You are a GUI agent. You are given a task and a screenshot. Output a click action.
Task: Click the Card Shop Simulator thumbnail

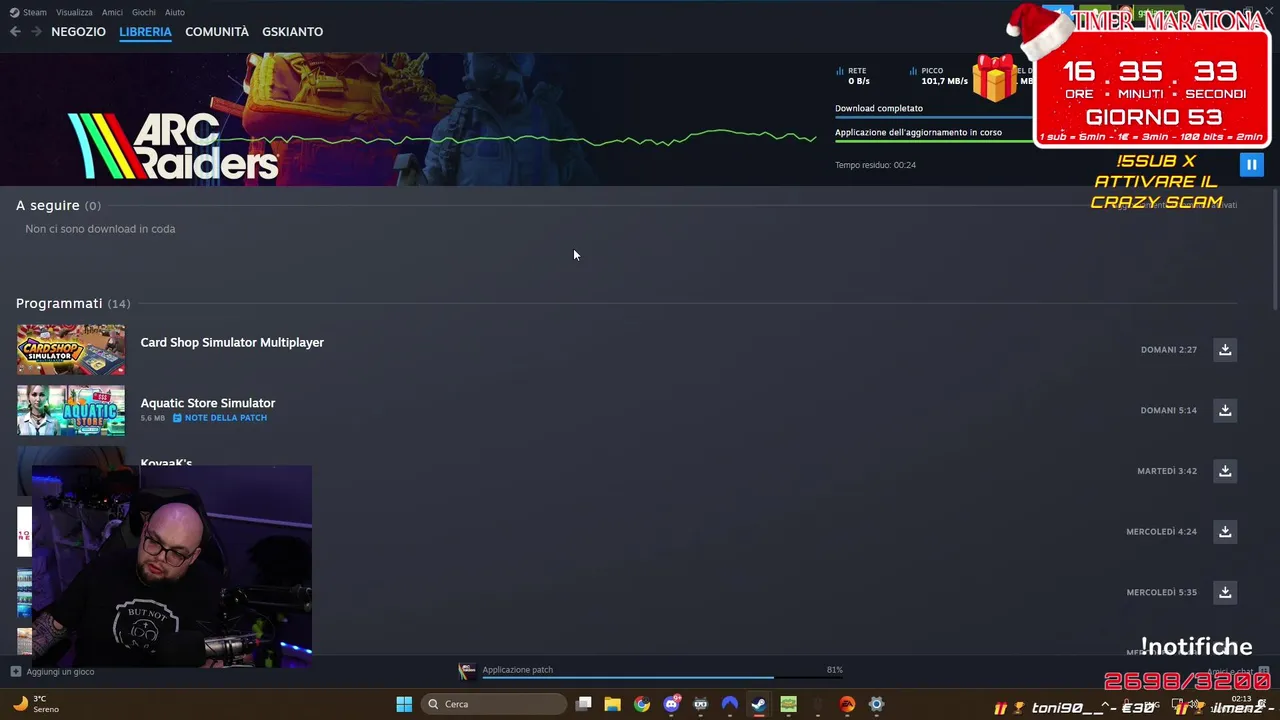point(71,350)
